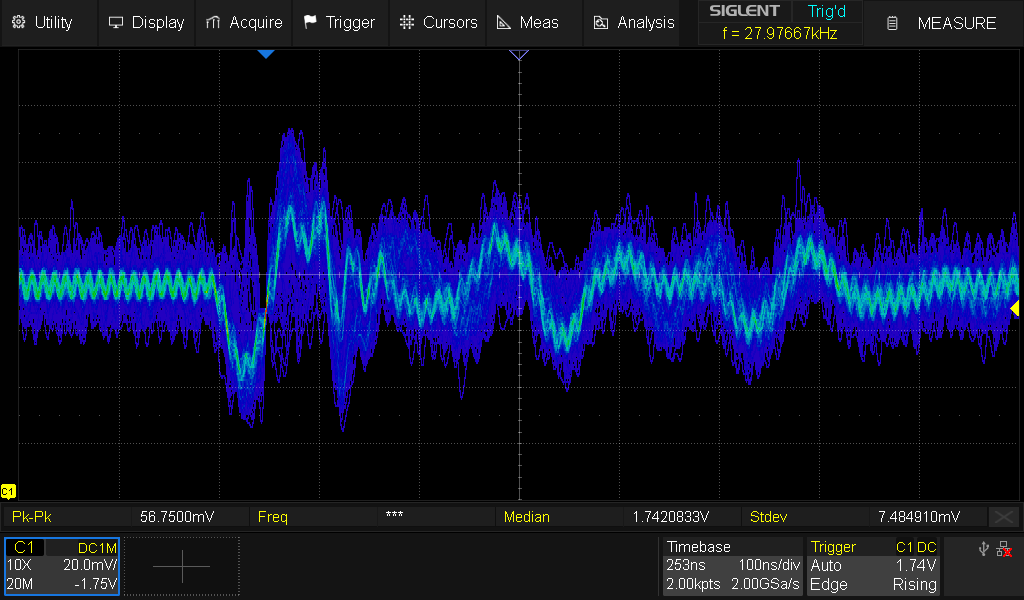Open the Trigger flag menu
1024x600 pixels.
coord(339,22)
